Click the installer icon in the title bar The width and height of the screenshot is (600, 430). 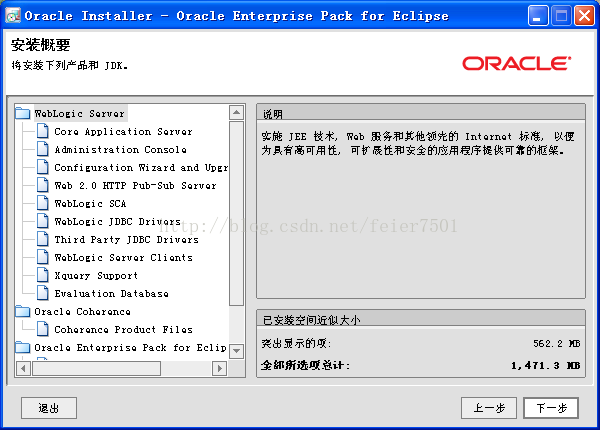click(x=13, y=16)
